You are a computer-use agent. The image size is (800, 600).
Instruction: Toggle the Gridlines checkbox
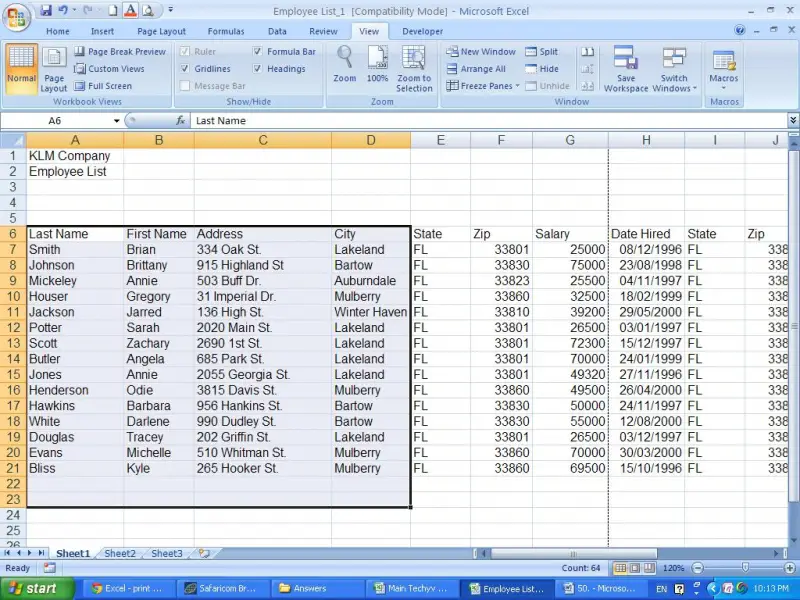click(185, 68)
